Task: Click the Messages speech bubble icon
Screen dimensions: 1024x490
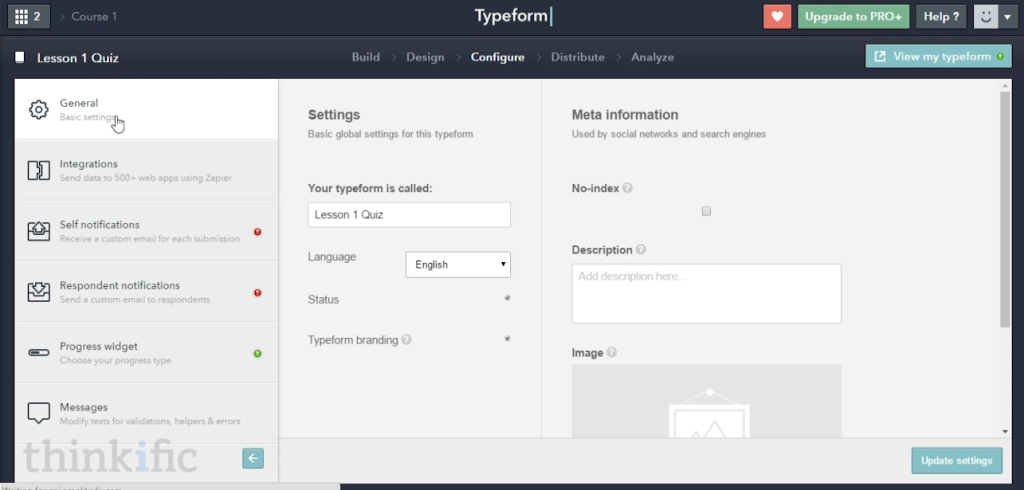Action: click(x=39, y=413)
